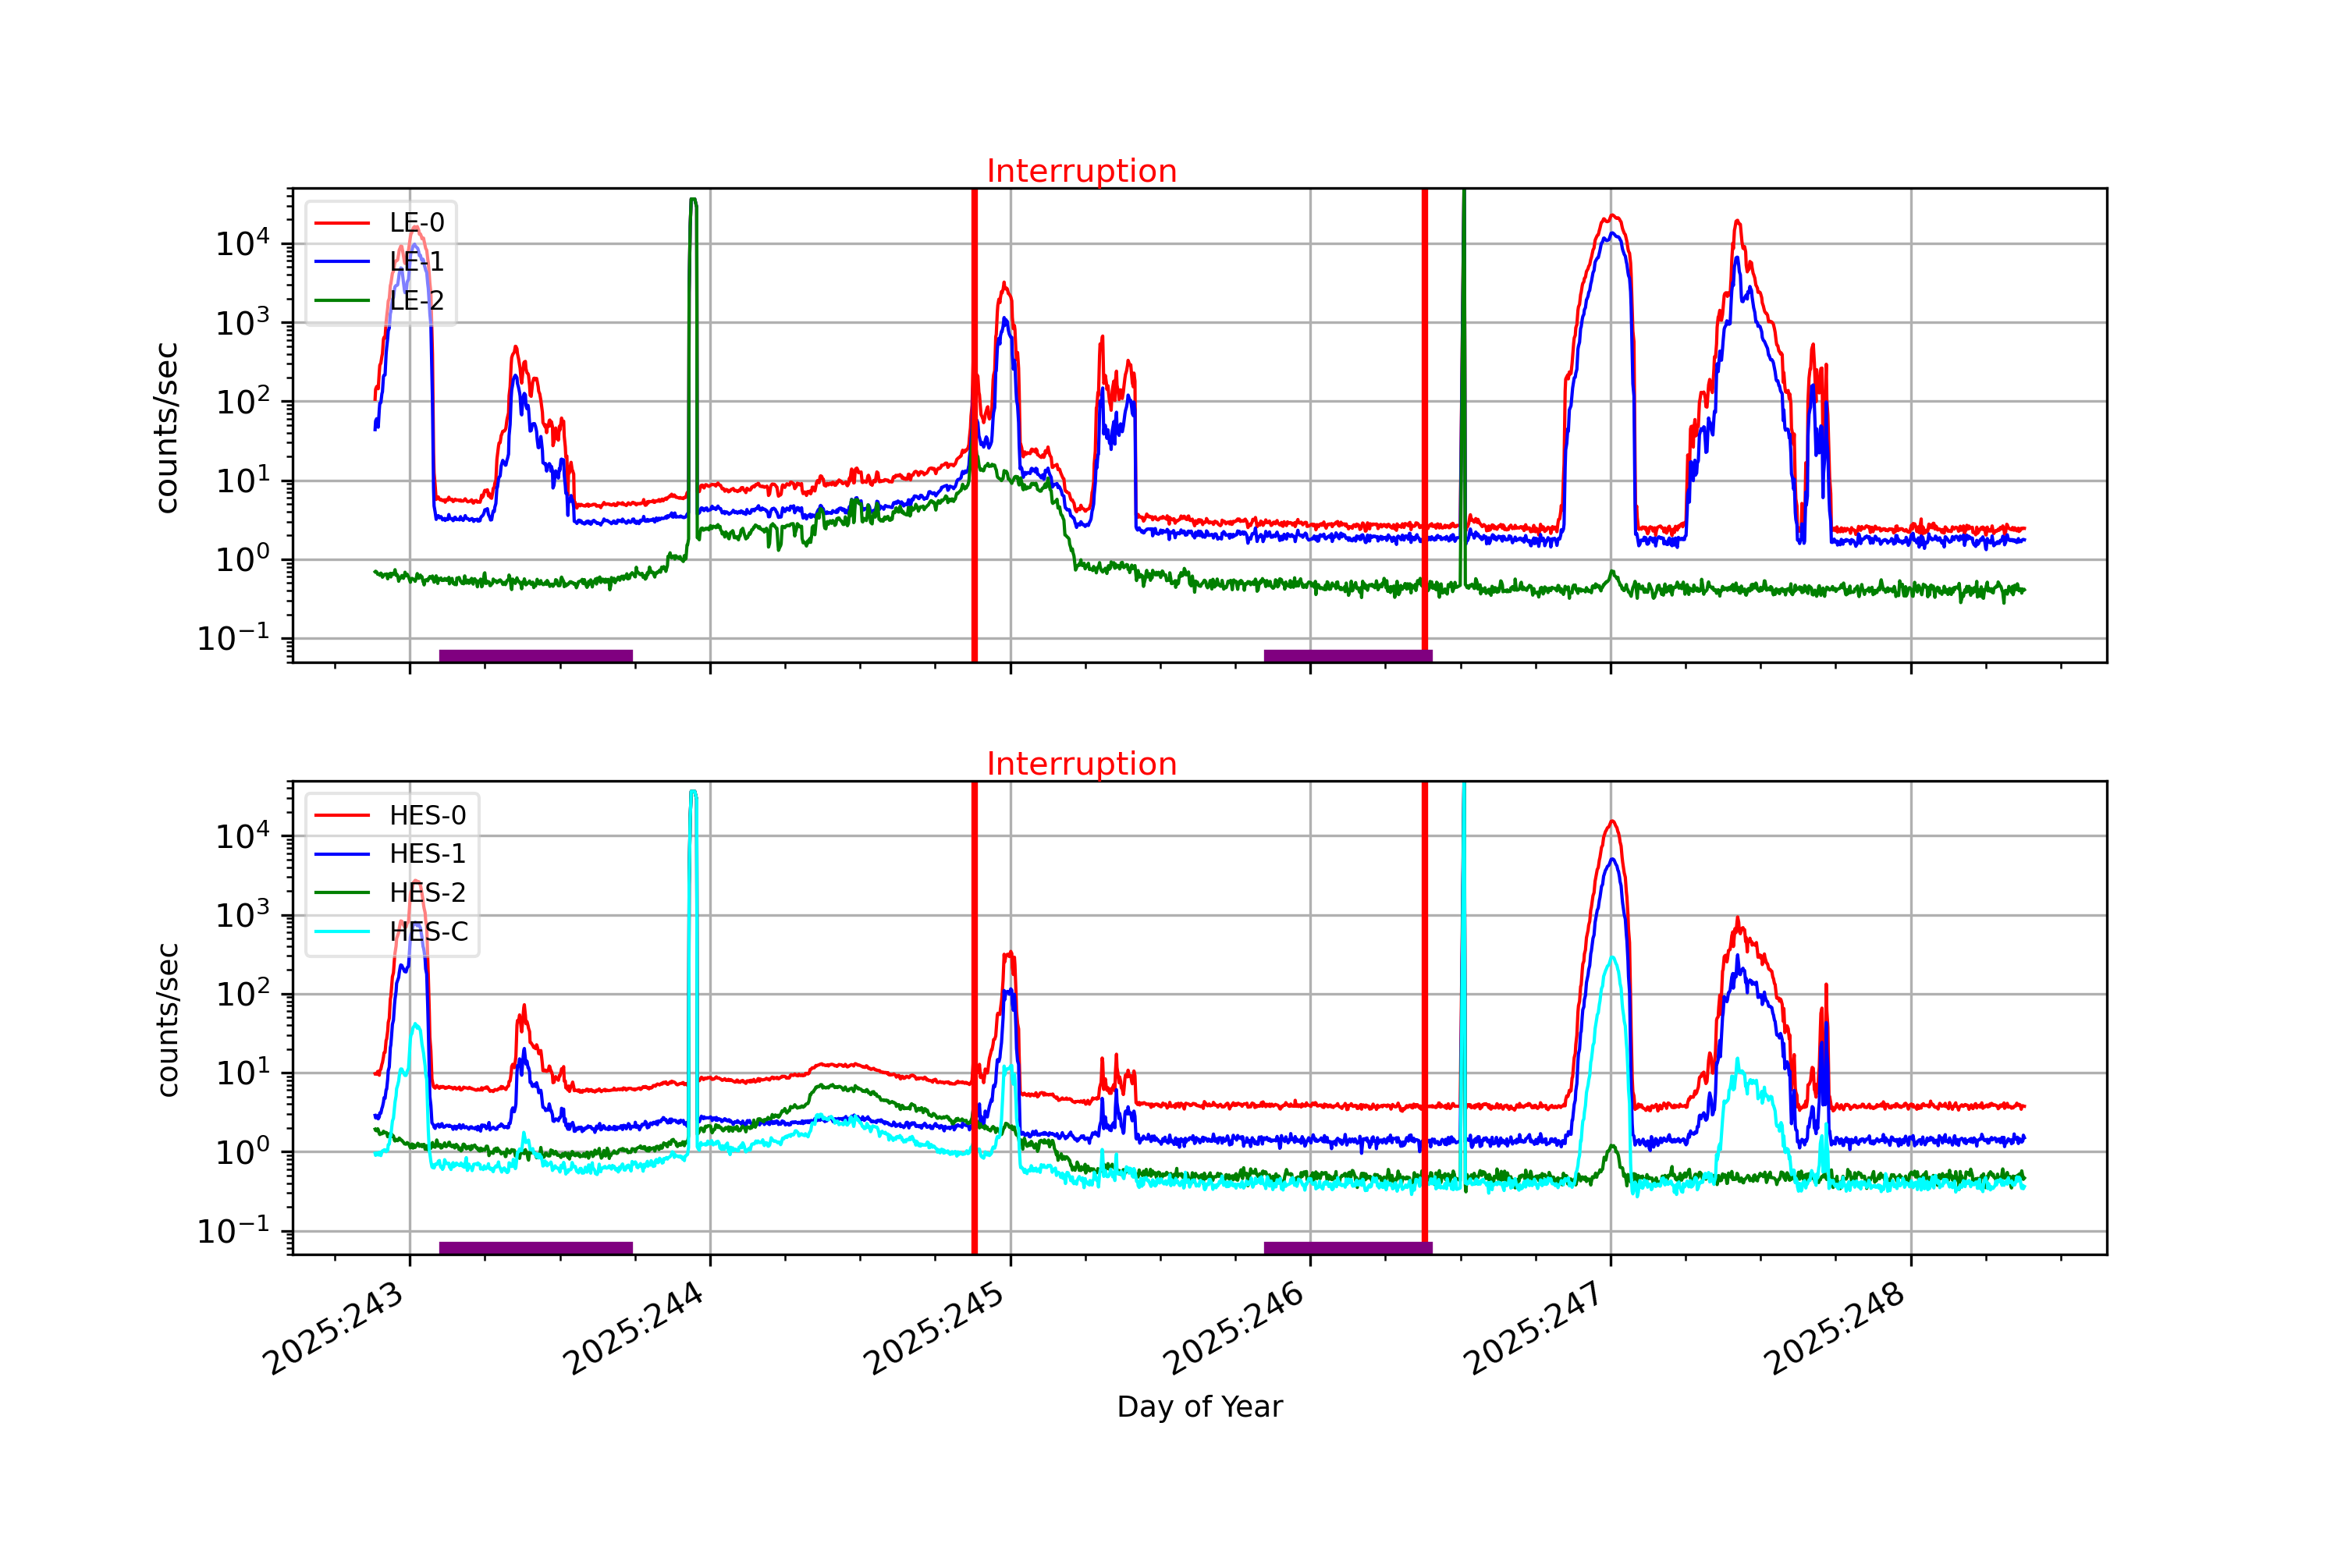Click the top panel Interruption title
The image size is (2341, 1568).
pos(1081,171)
